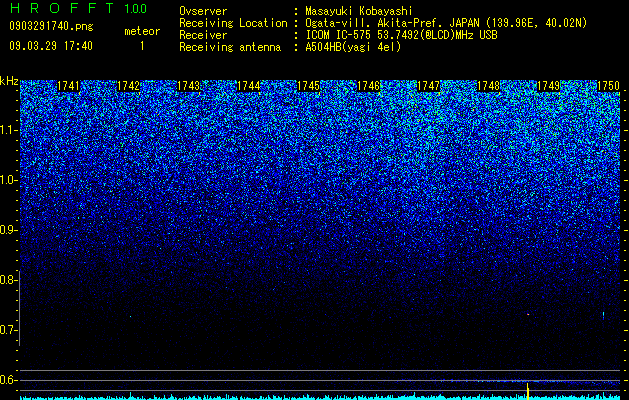Click the 1.1 kHz axis label
Viewport: 629px width, 400px height.
point(9,130)
